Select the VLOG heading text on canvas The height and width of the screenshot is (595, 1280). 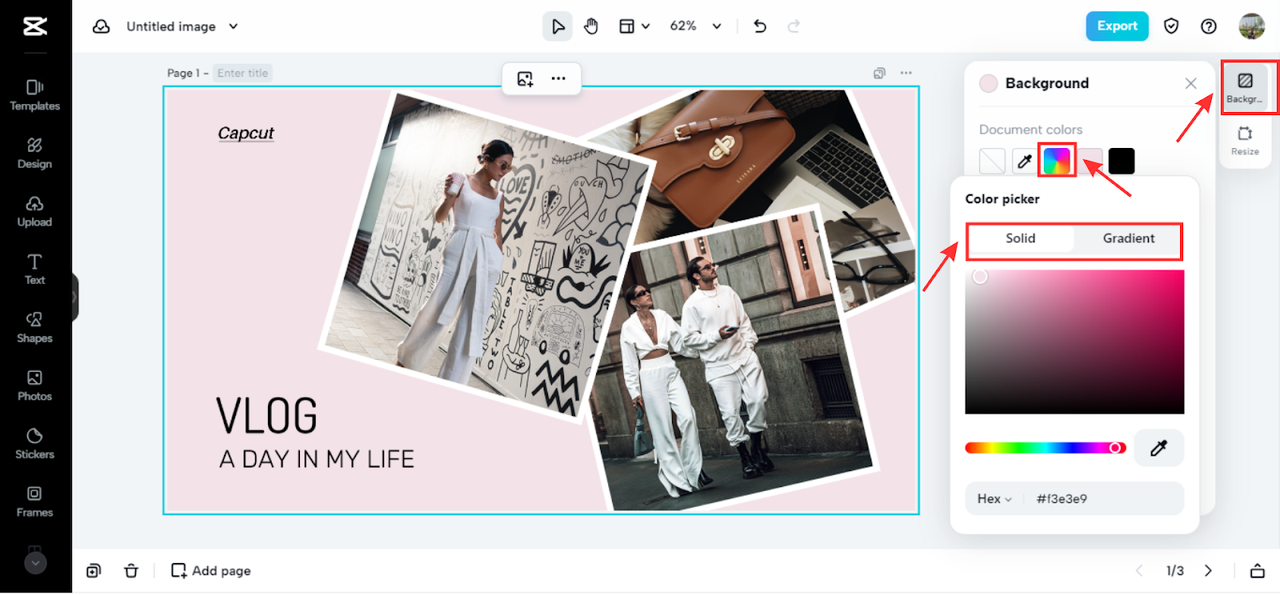coord(267,416)
